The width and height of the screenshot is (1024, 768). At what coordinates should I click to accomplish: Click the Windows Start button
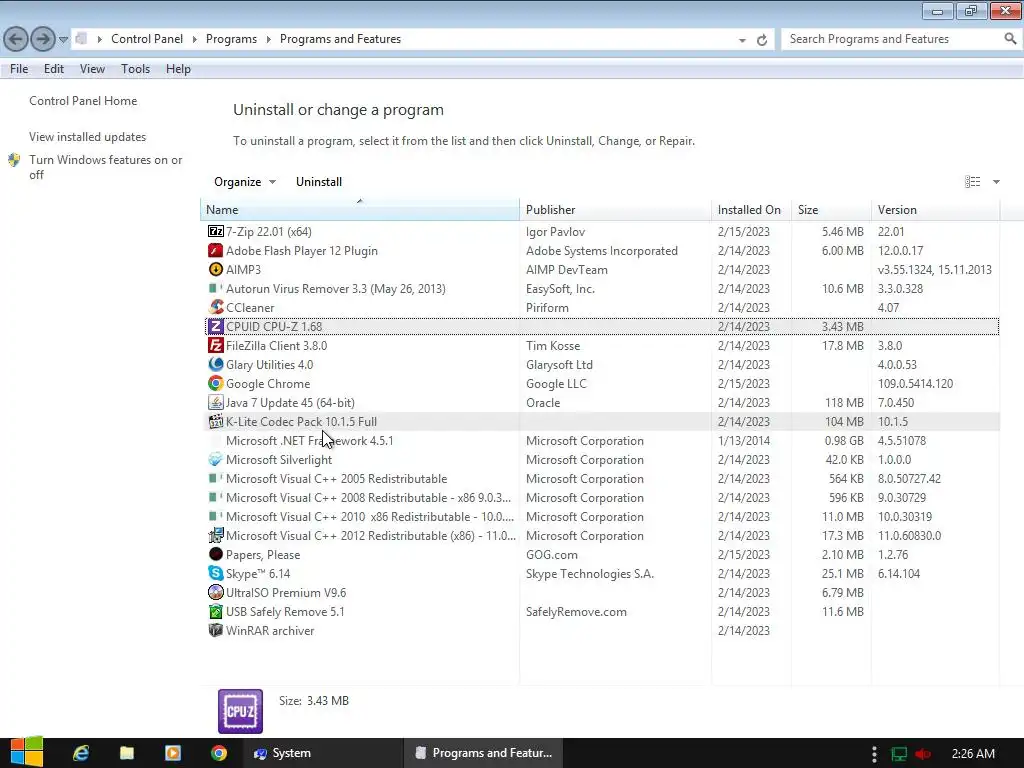point(27,752)
